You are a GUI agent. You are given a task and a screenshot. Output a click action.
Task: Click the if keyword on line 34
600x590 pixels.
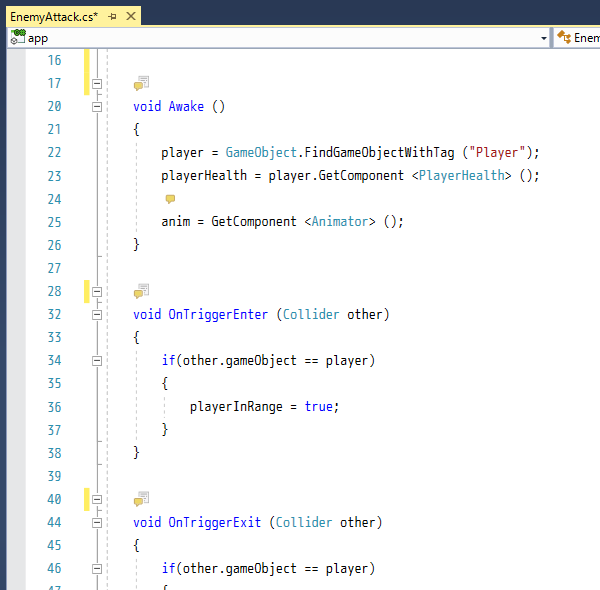click(168, 360)
